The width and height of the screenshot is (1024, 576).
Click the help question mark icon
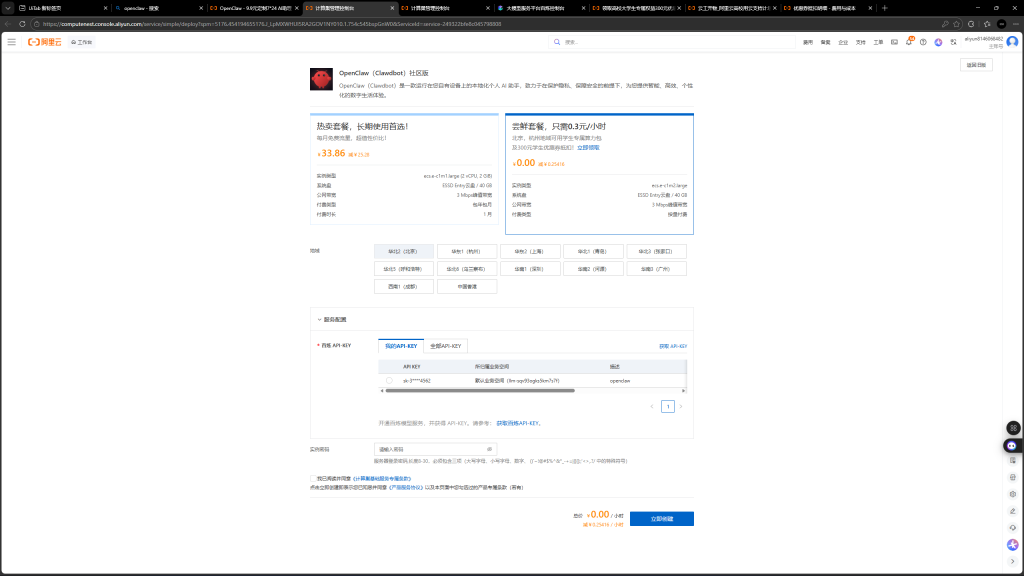[x=924, y=42]
